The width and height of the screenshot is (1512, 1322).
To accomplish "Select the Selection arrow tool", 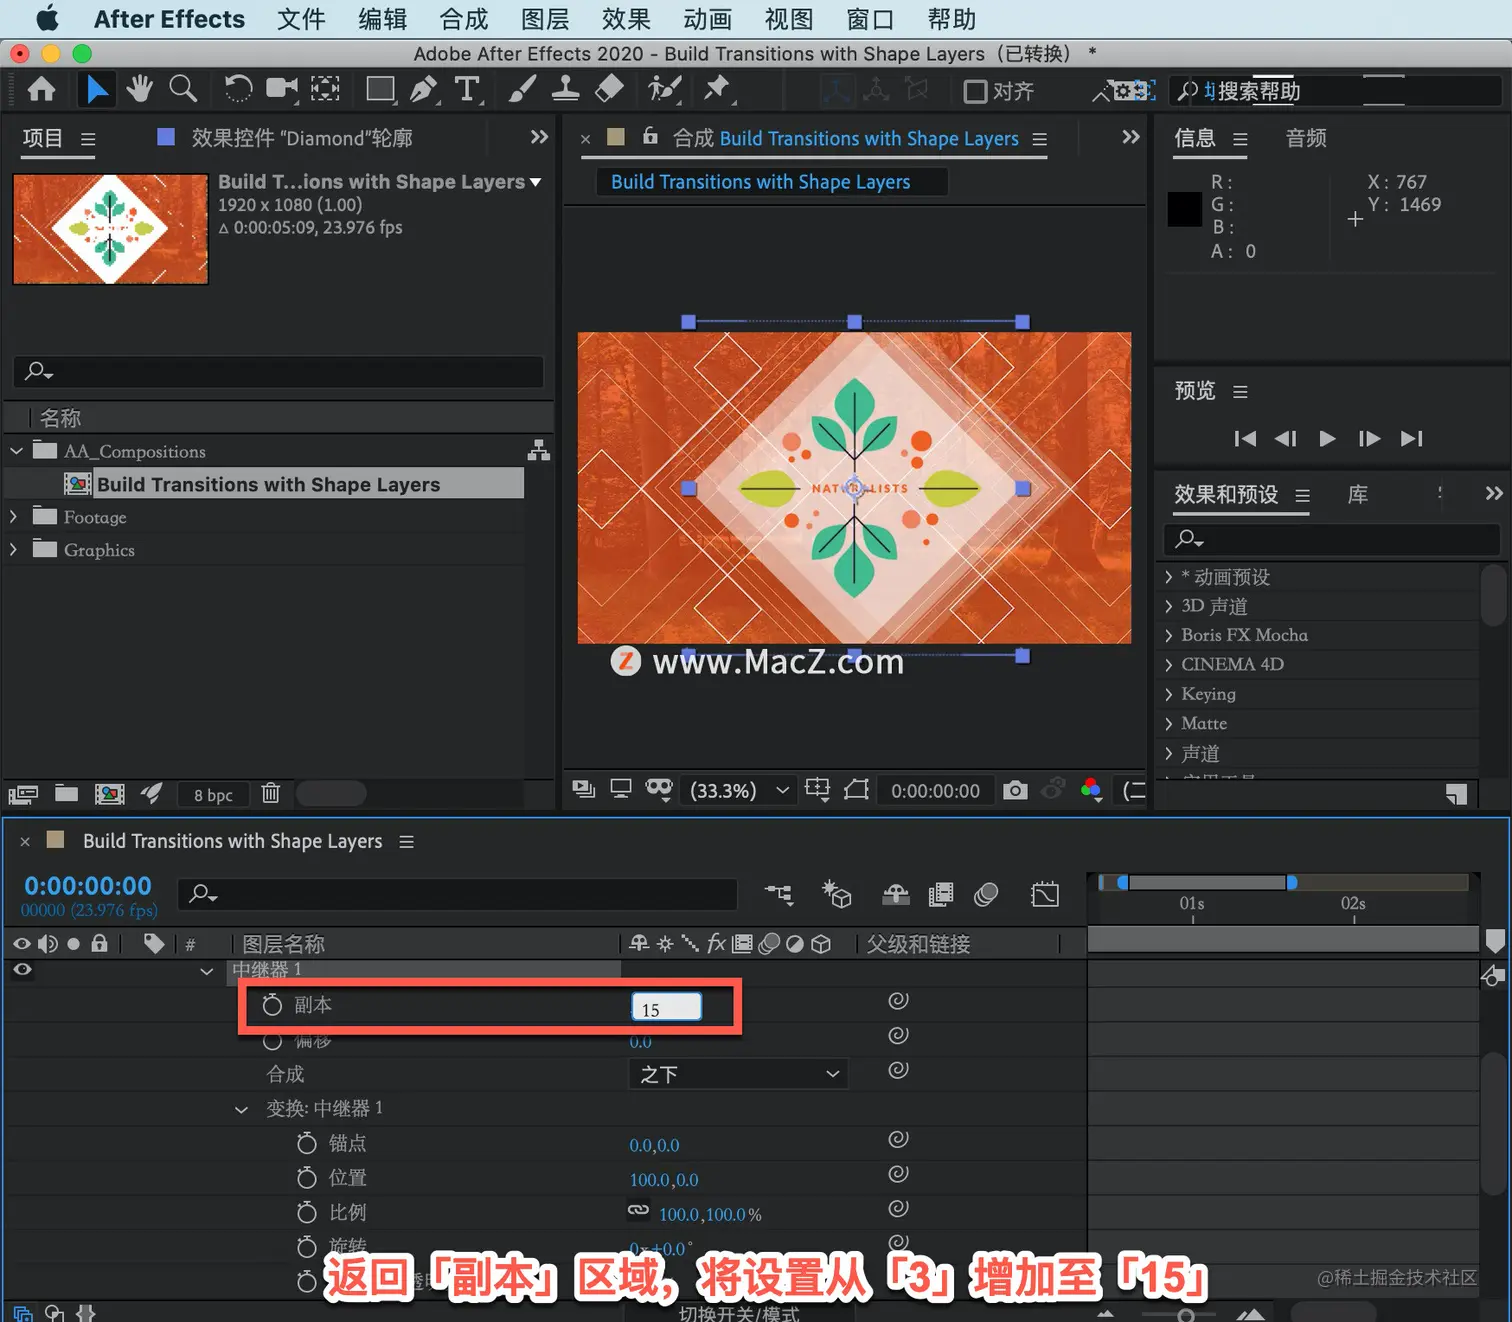I will click(x=96, y=90).
